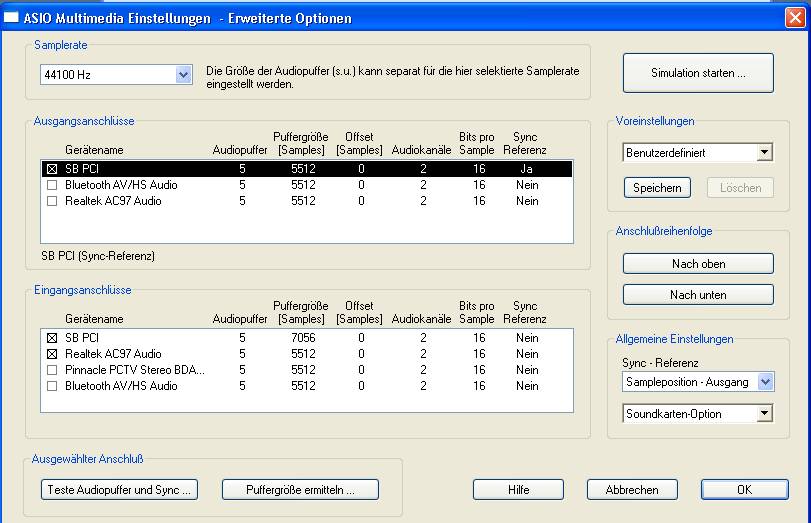This screenshot has height=523, width=811.
Task: Move device up with Nach oben
Action: pyautogui.click(x=698, y=264)
